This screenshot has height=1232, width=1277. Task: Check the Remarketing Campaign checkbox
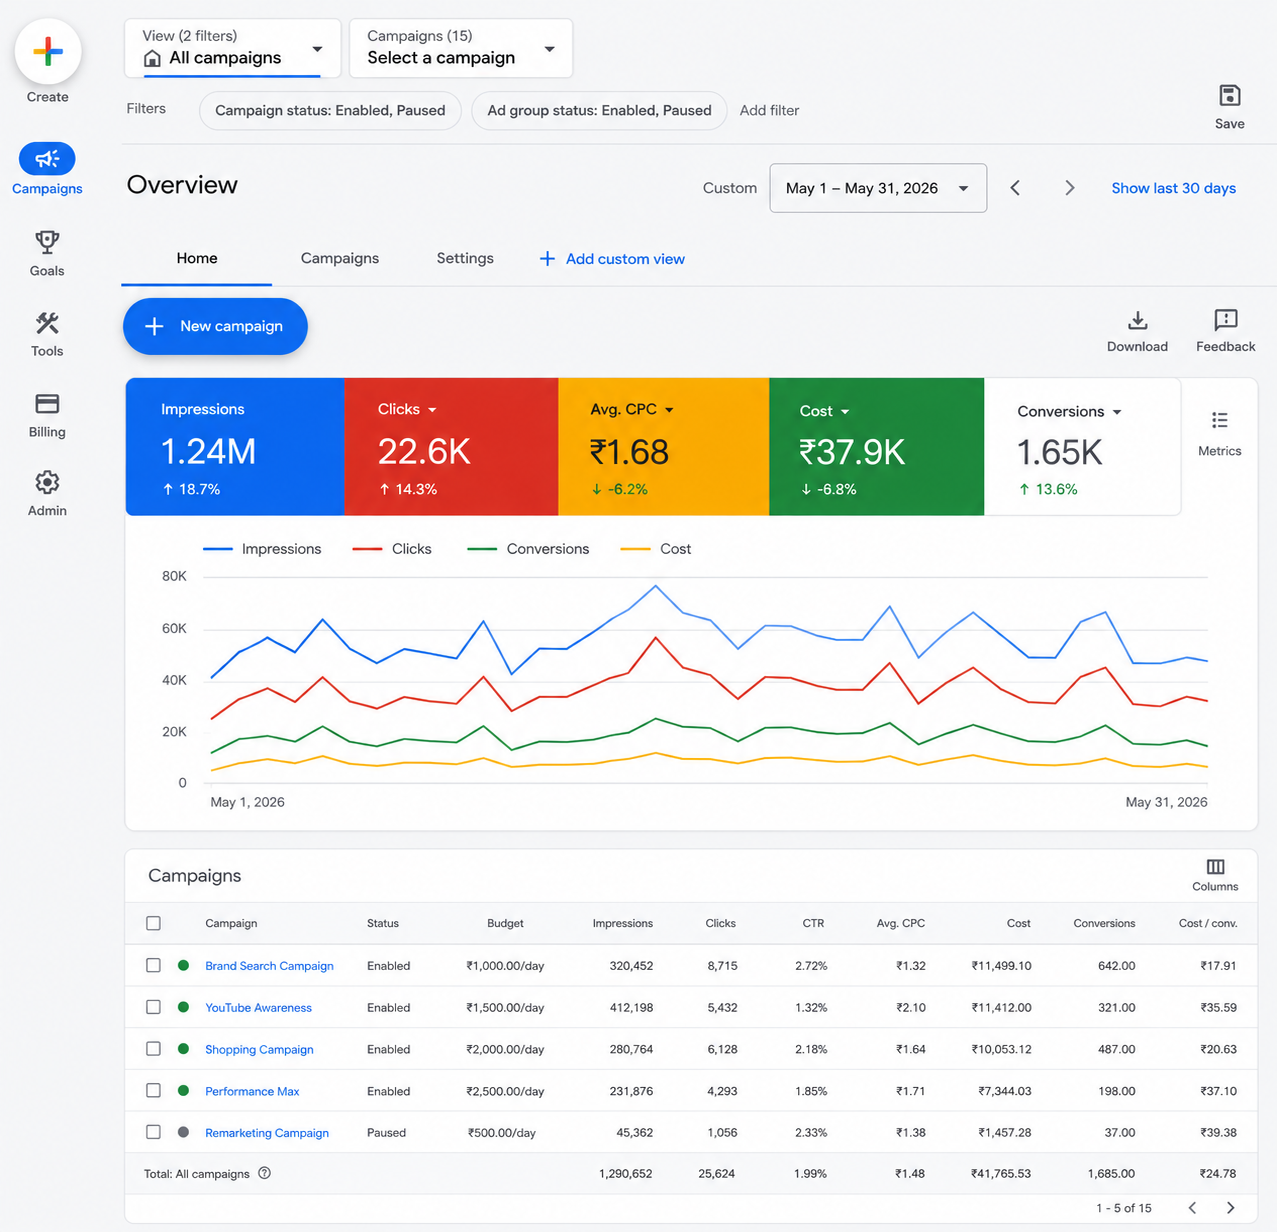point(153,1132)
